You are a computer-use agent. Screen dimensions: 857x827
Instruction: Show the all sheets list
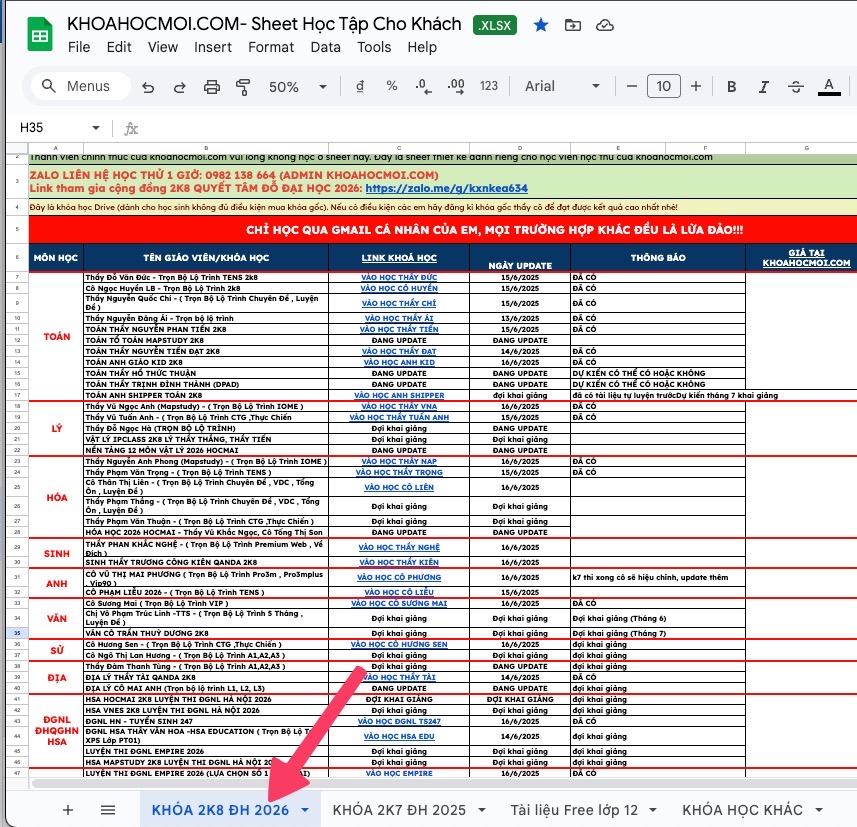[108, 810]
